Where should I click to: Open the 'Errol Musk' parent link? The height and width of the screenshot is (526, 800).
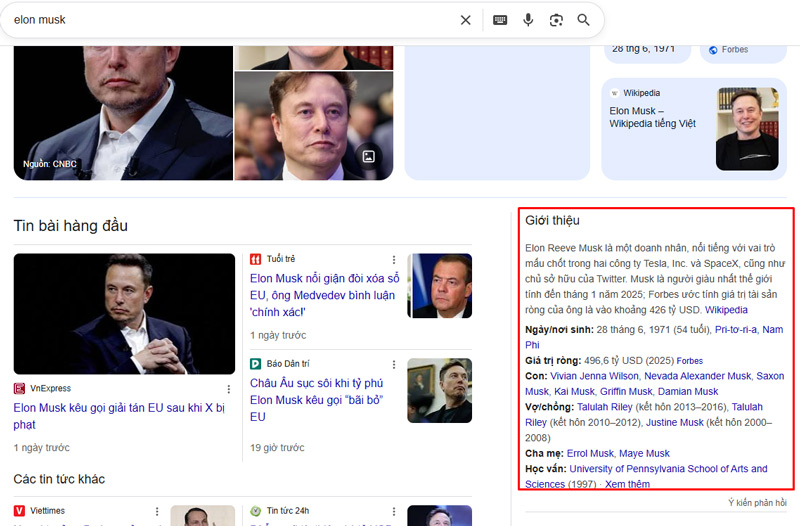point(590,454)
